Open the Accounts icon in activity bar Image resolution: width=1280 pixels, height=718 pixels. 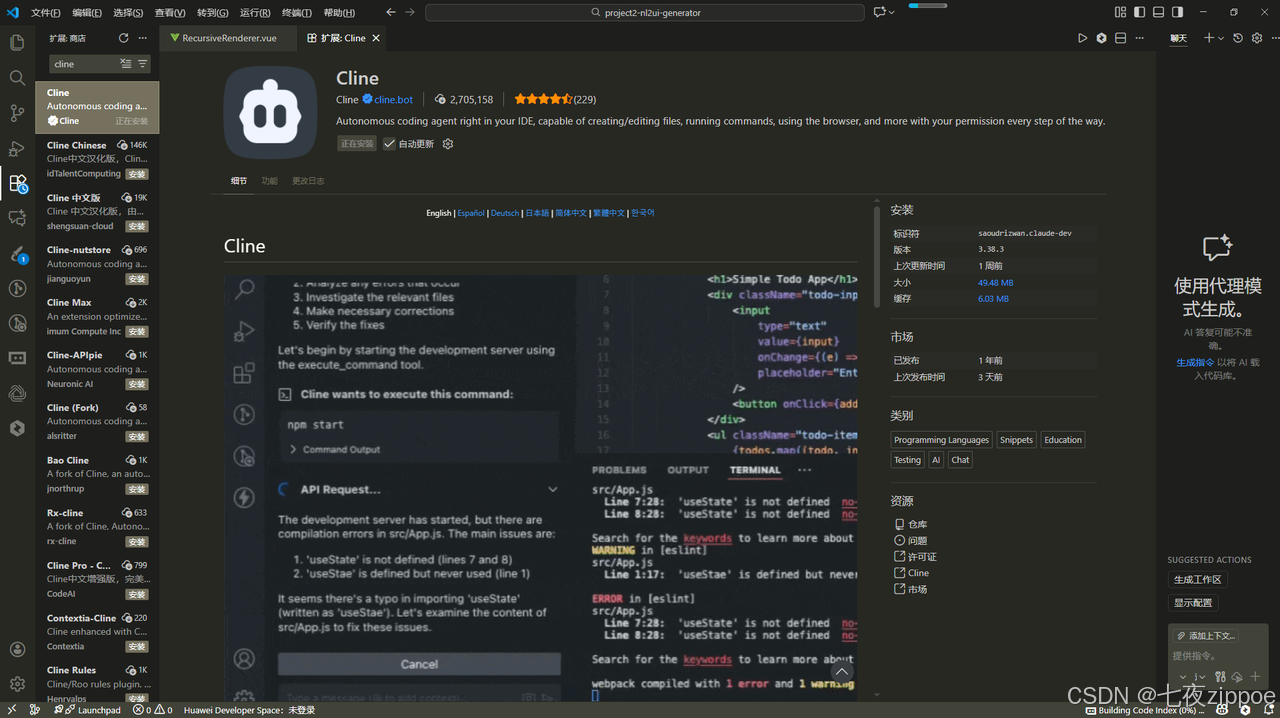[17, 650]
